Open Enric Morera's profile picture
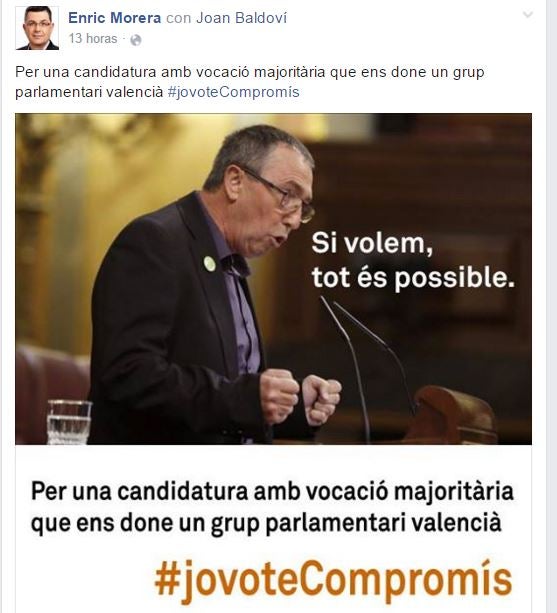 coord(37,28)
